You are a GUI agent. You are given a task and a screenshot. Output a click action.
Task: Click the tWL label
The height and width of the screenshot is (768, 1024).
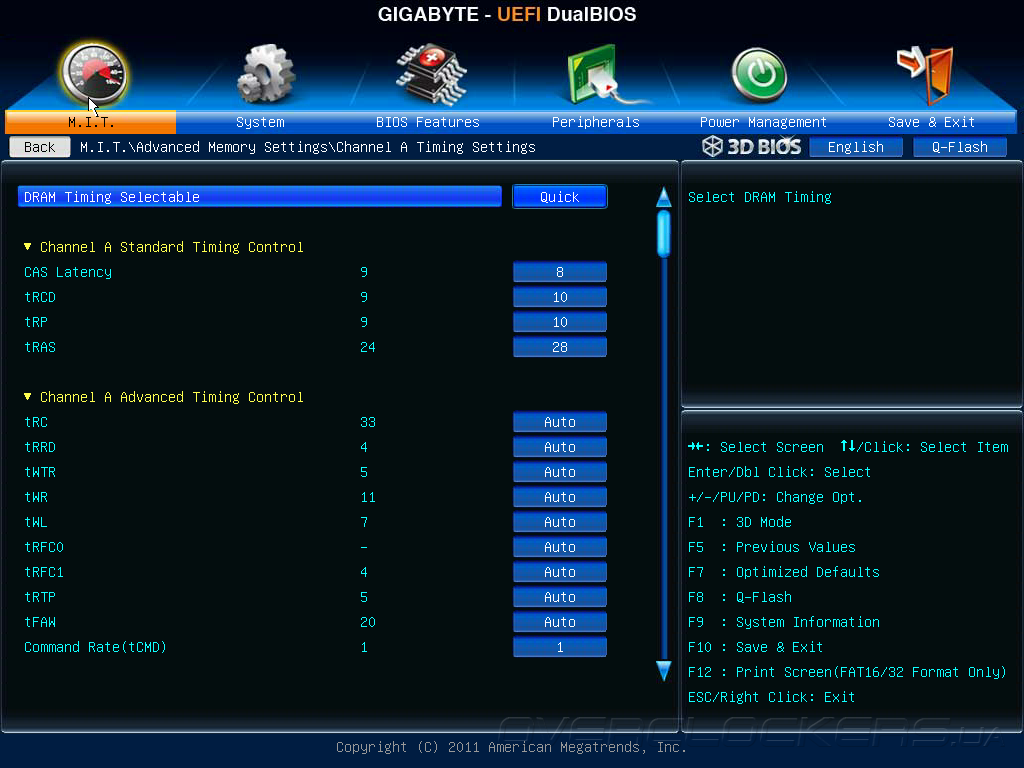(x=36, y=522)
